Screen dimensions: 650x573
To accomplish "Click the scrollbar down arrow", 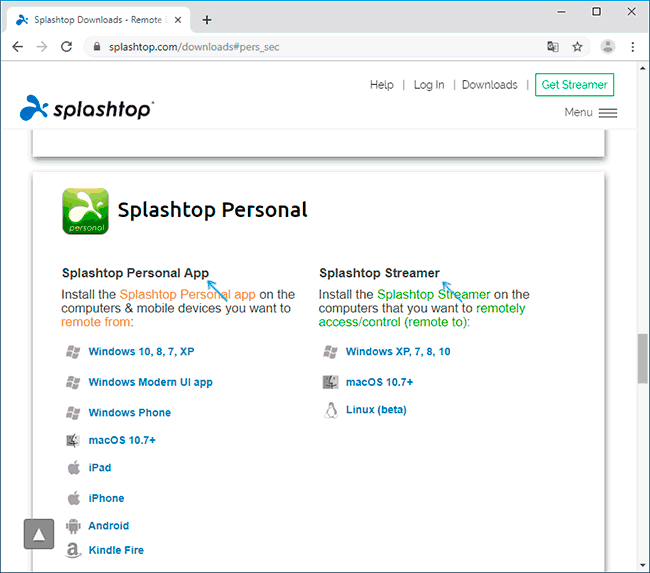I will (643, 566).
